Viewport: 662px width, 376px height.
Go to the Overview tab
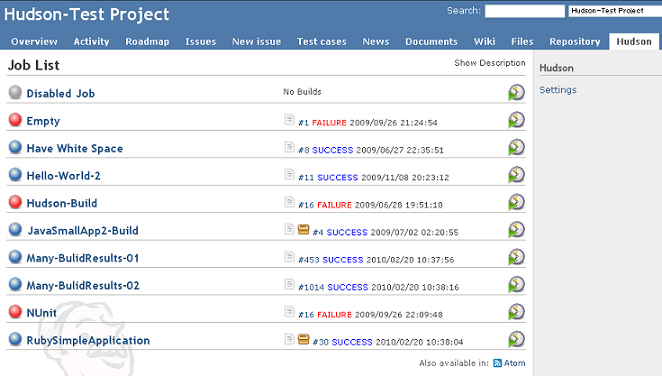(x=34, y=41)
